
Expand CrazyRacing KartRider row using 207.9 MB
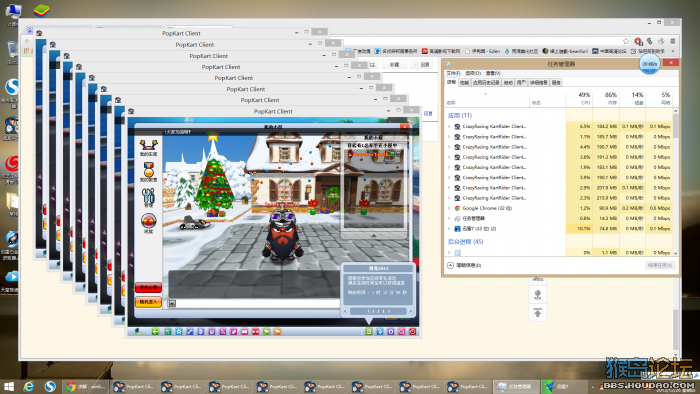pyautogui.click(x=449, y=188)
